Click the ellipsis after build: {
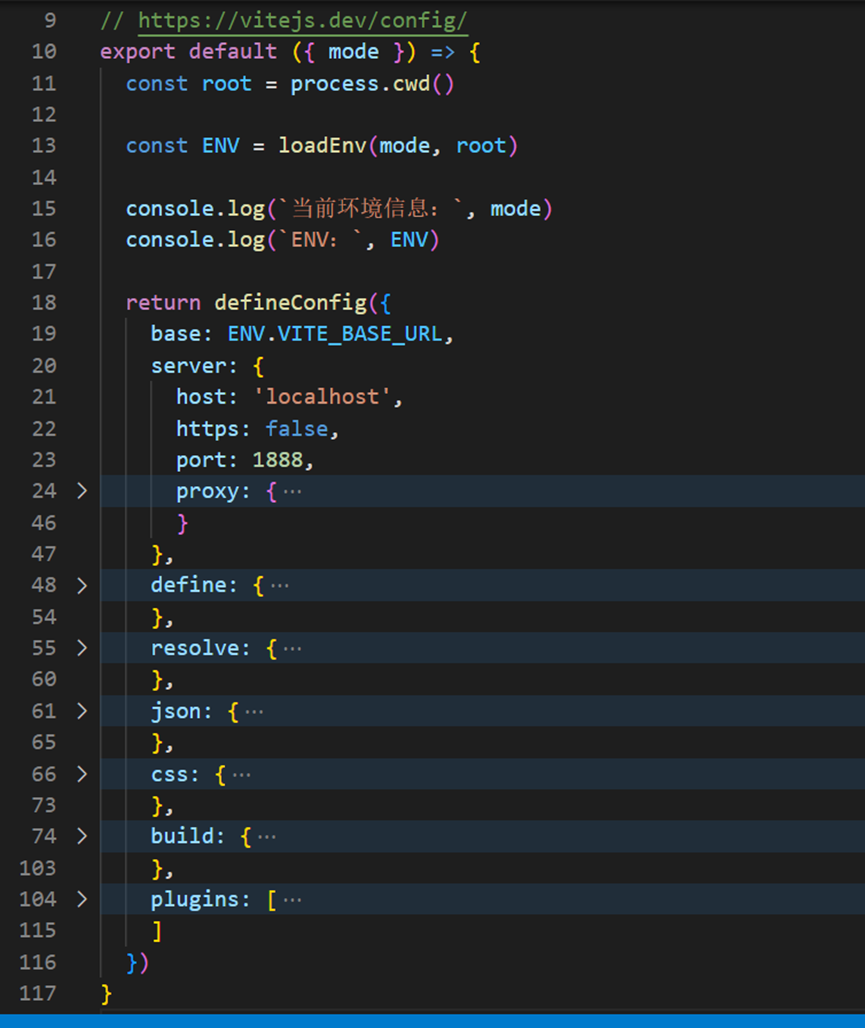The image size is (865, 1028). coord(267,837)
